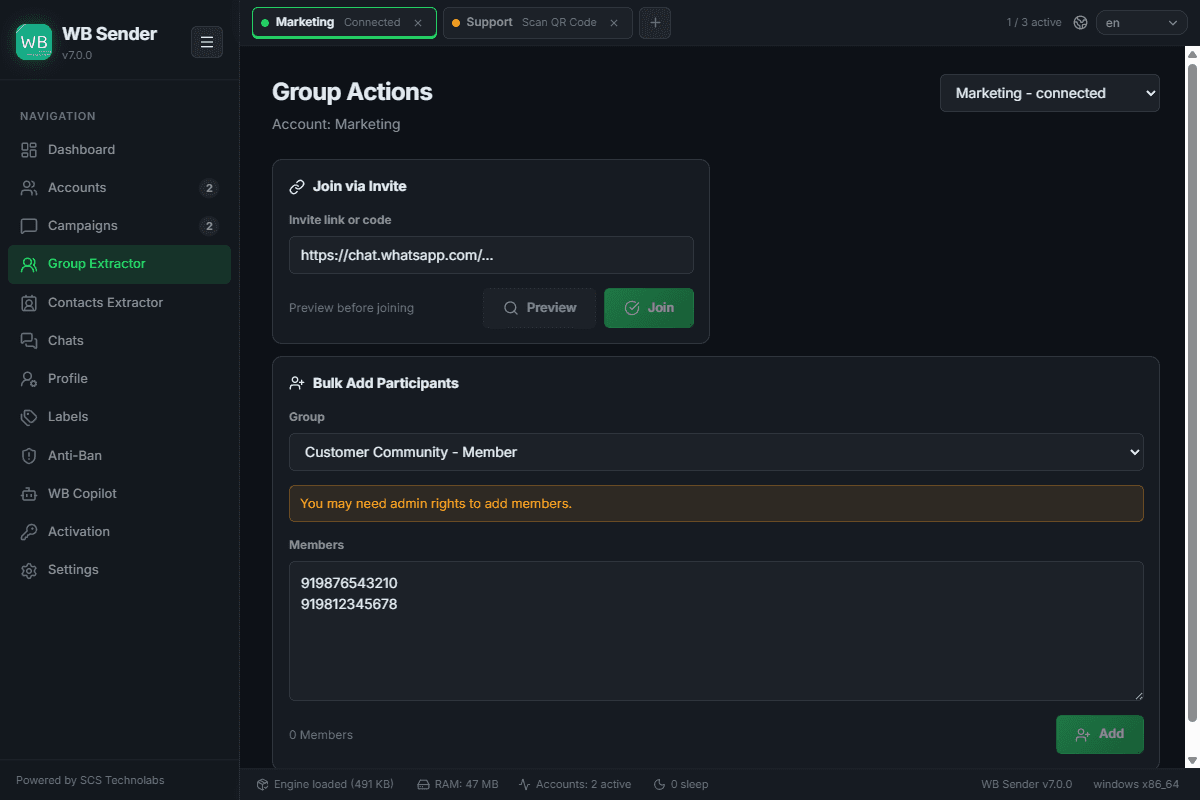Viewport: 1200px width, 800px height.
Task: Expand the Customer Community group dropdown
Action: (x=716, y=452)
